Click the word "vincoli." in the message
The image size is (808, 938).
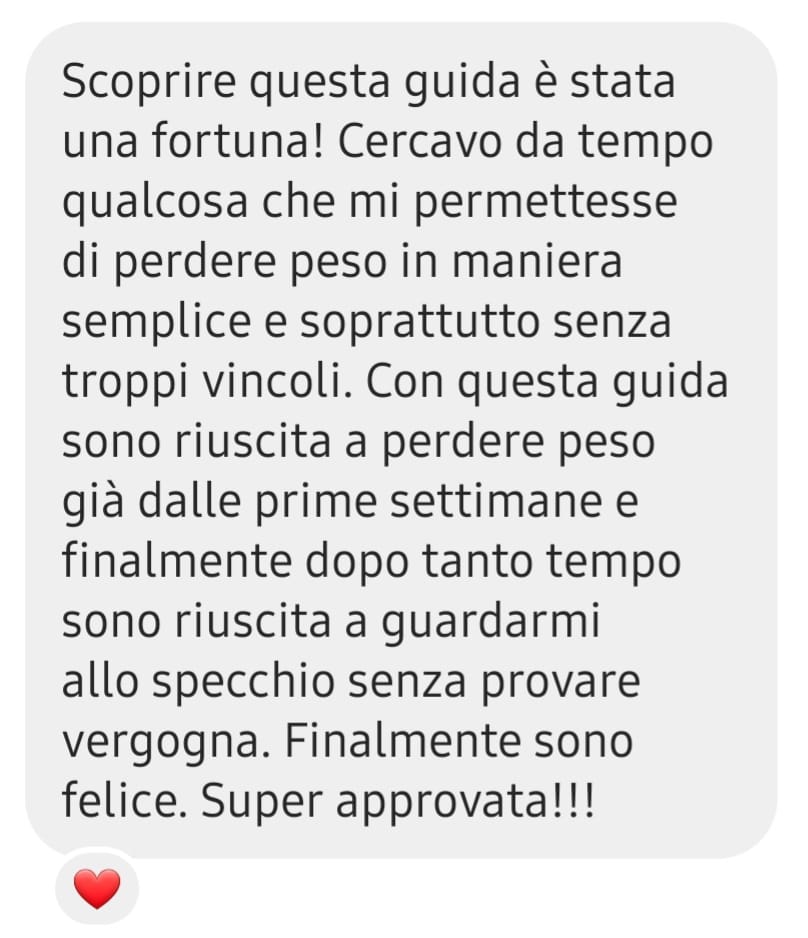point(277,381)
